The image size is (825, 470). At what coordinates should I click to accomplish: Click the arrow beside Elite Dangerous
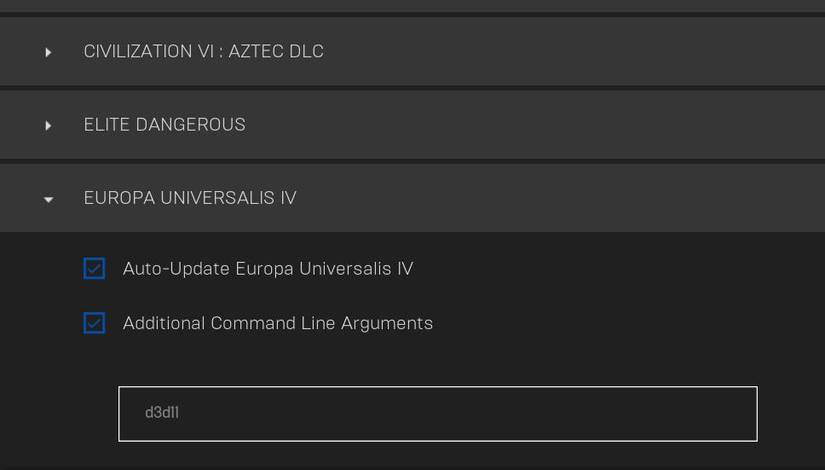coord(48,126)
